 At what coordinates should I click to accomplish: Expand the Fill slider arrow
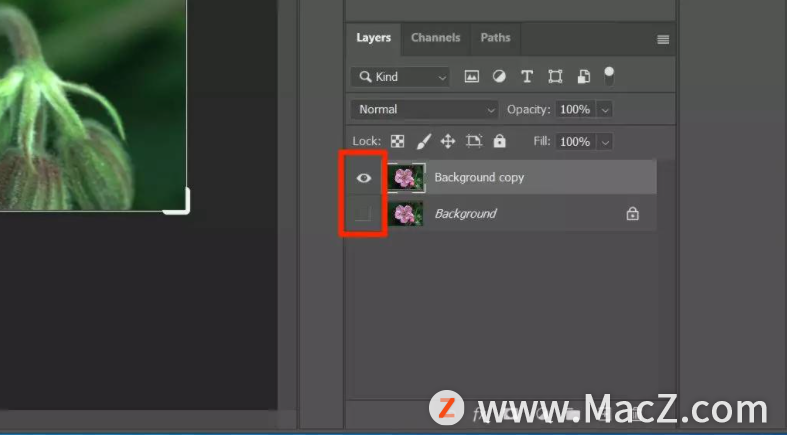coord(605,142)
